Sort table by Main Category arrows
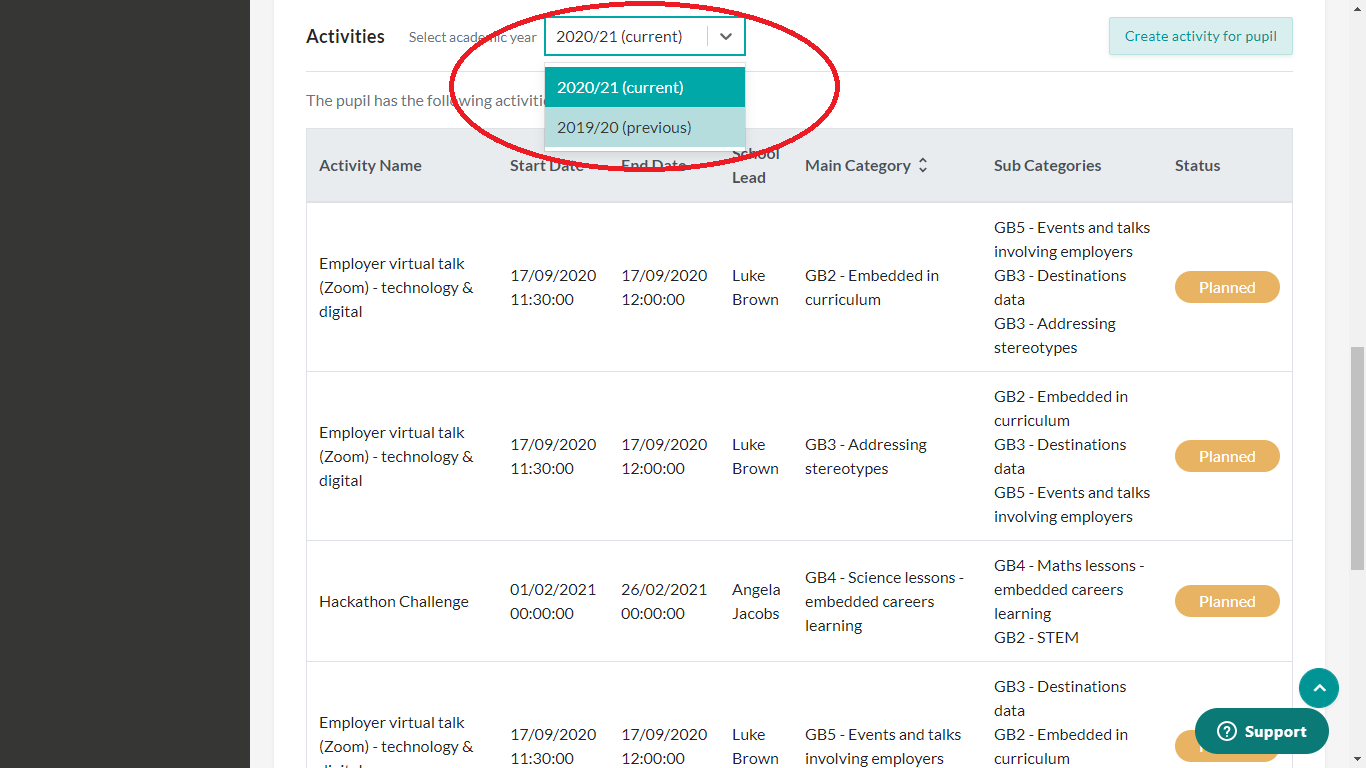The height and width of the screenshot is (768, 1366). (x=923, y=166)
